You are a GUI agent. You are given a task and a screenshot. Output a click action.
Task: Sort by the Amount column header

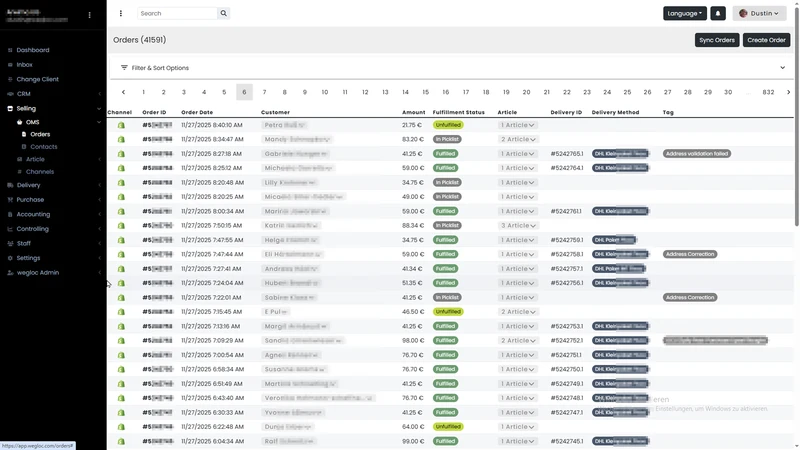click(413, 112)
